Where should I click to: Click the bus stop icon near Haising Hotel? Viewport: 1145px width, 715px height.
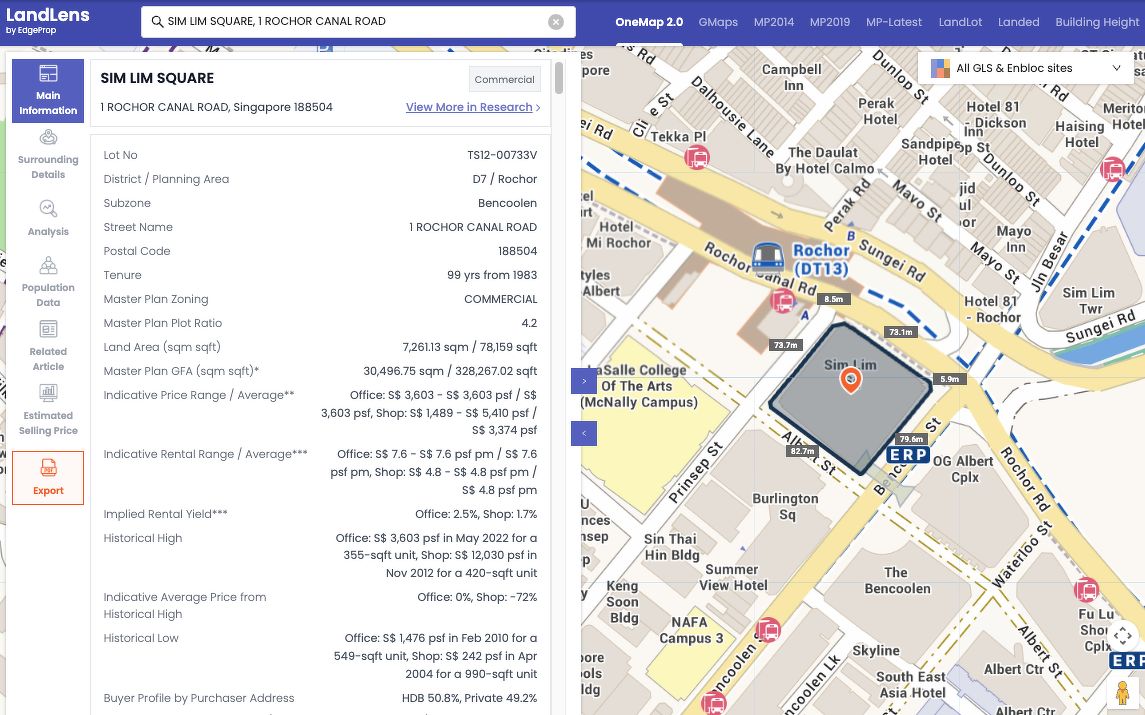point(1112,169)
